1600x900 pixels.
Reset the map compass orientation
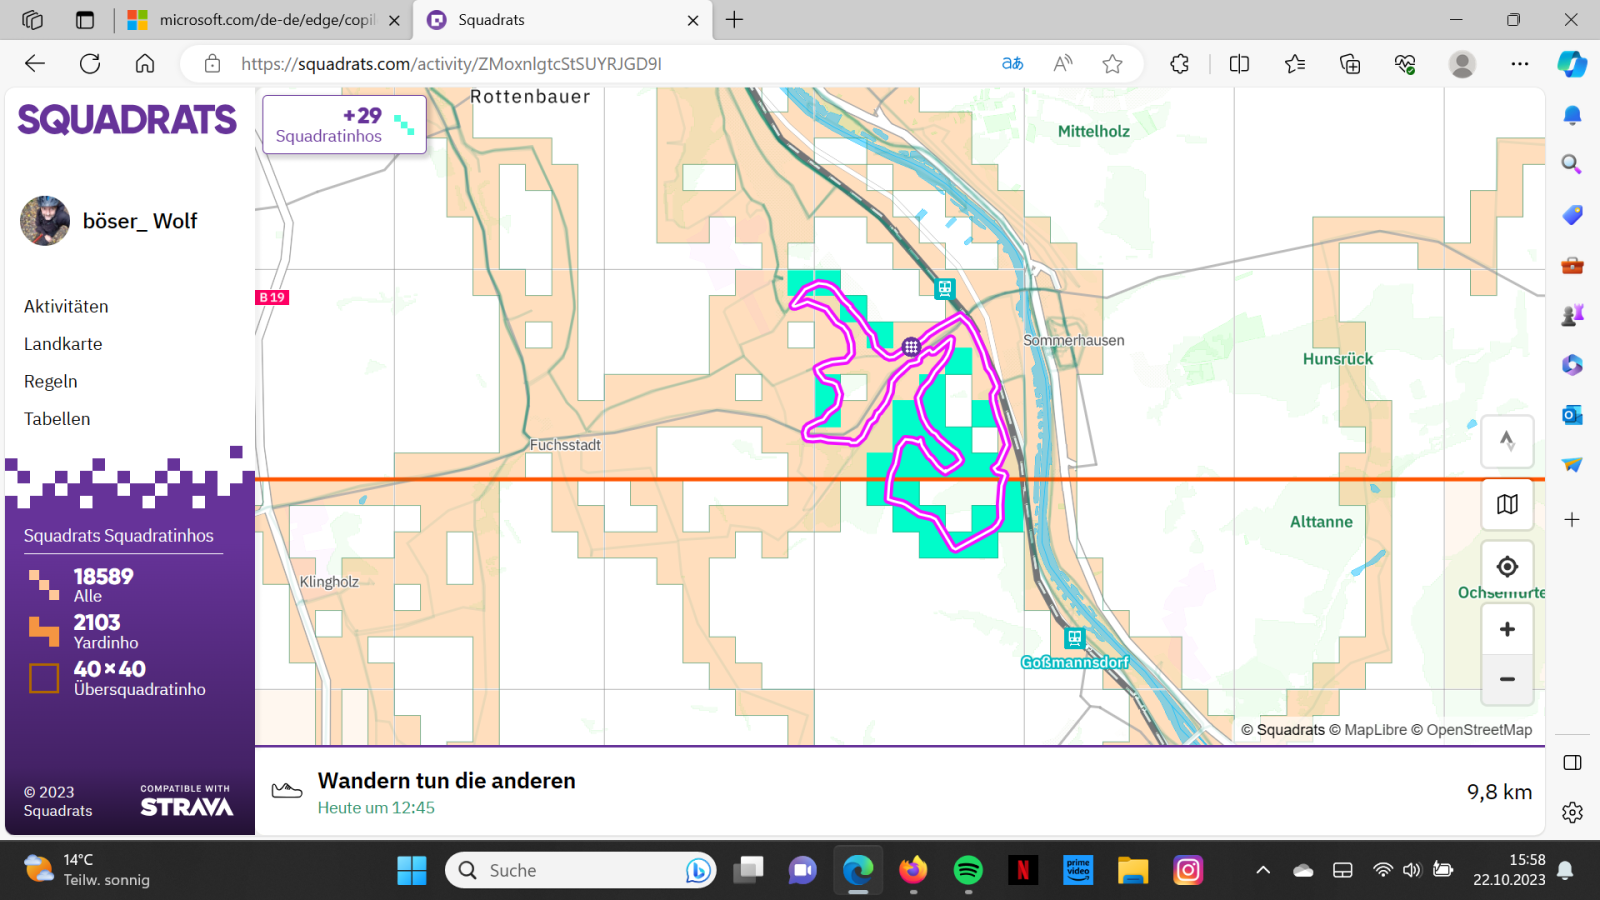pos(1507,441)
